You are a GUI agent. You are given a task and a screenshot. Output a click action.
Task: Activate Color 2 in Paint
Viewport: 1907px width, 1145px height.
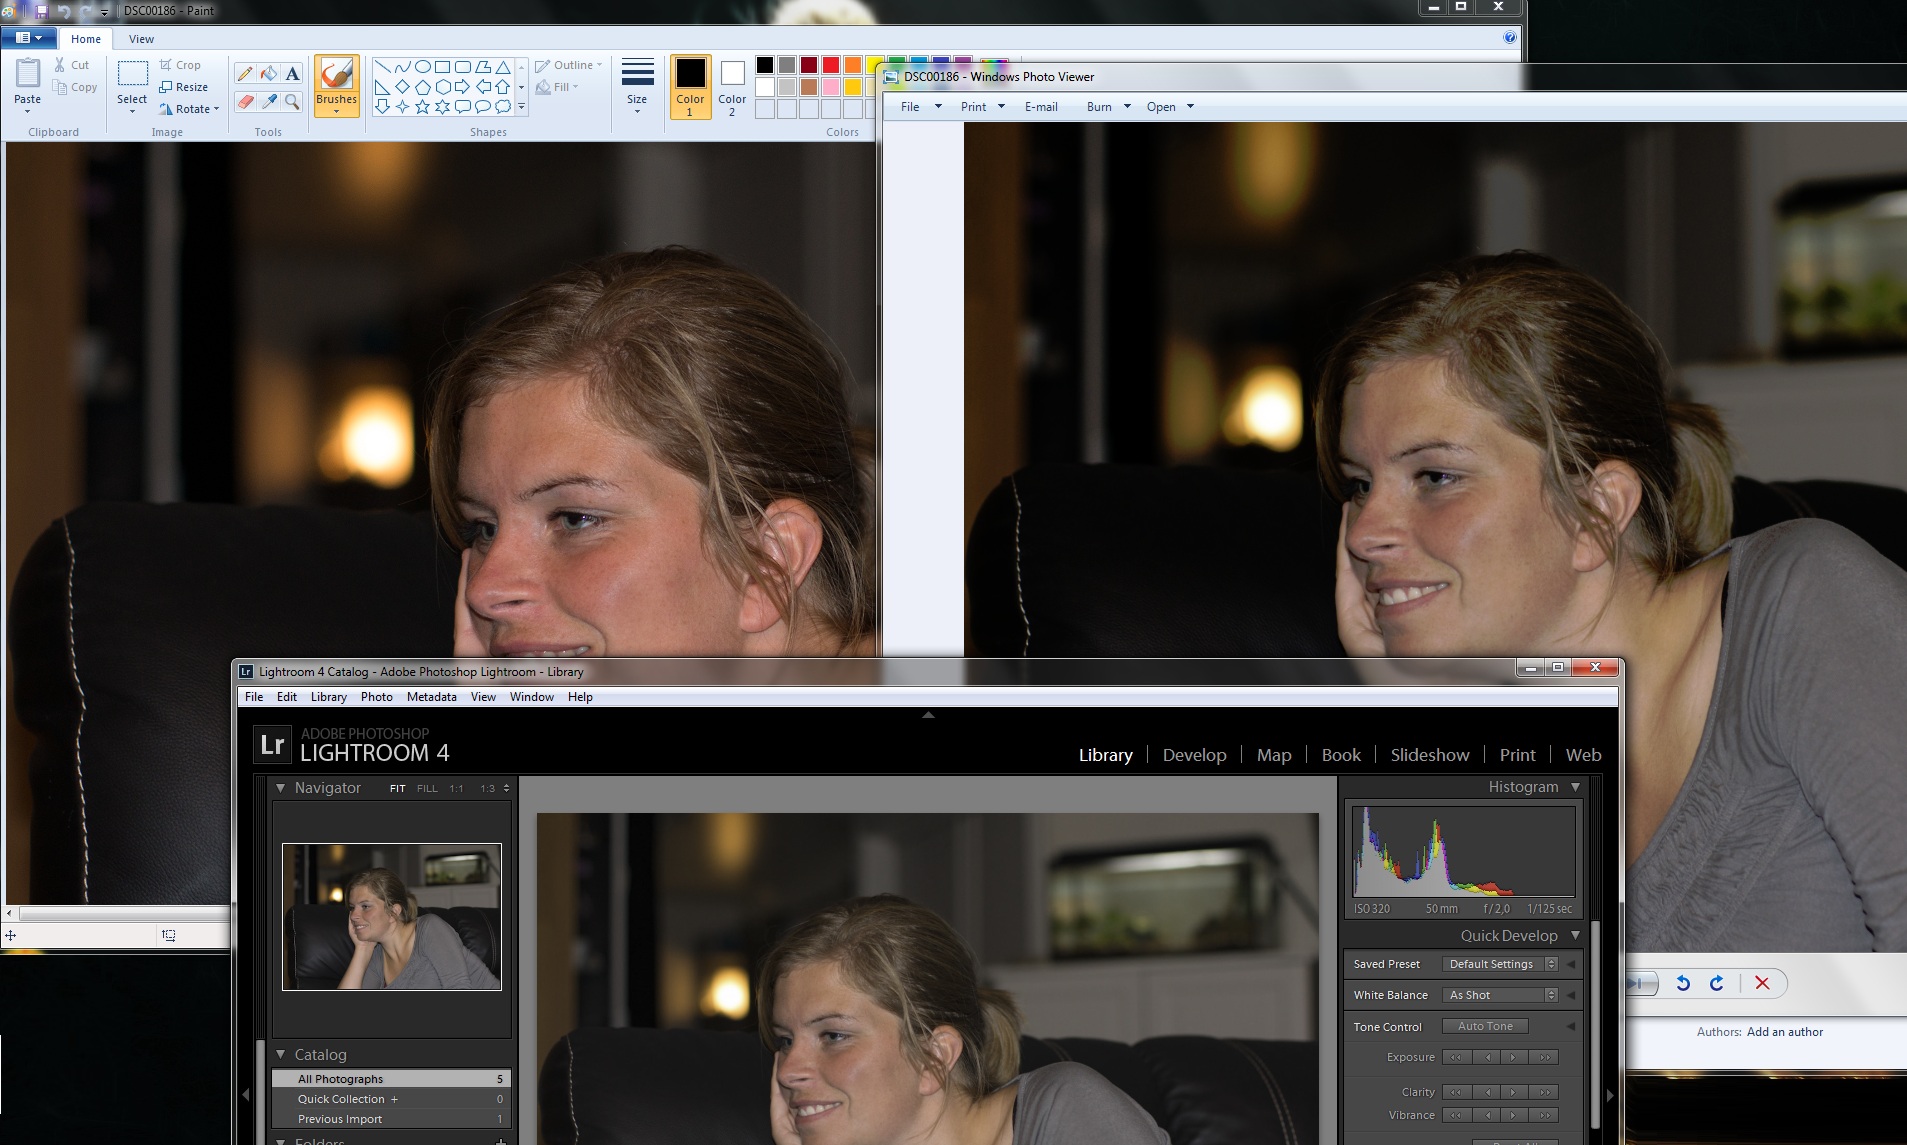(x=732, y=86)
